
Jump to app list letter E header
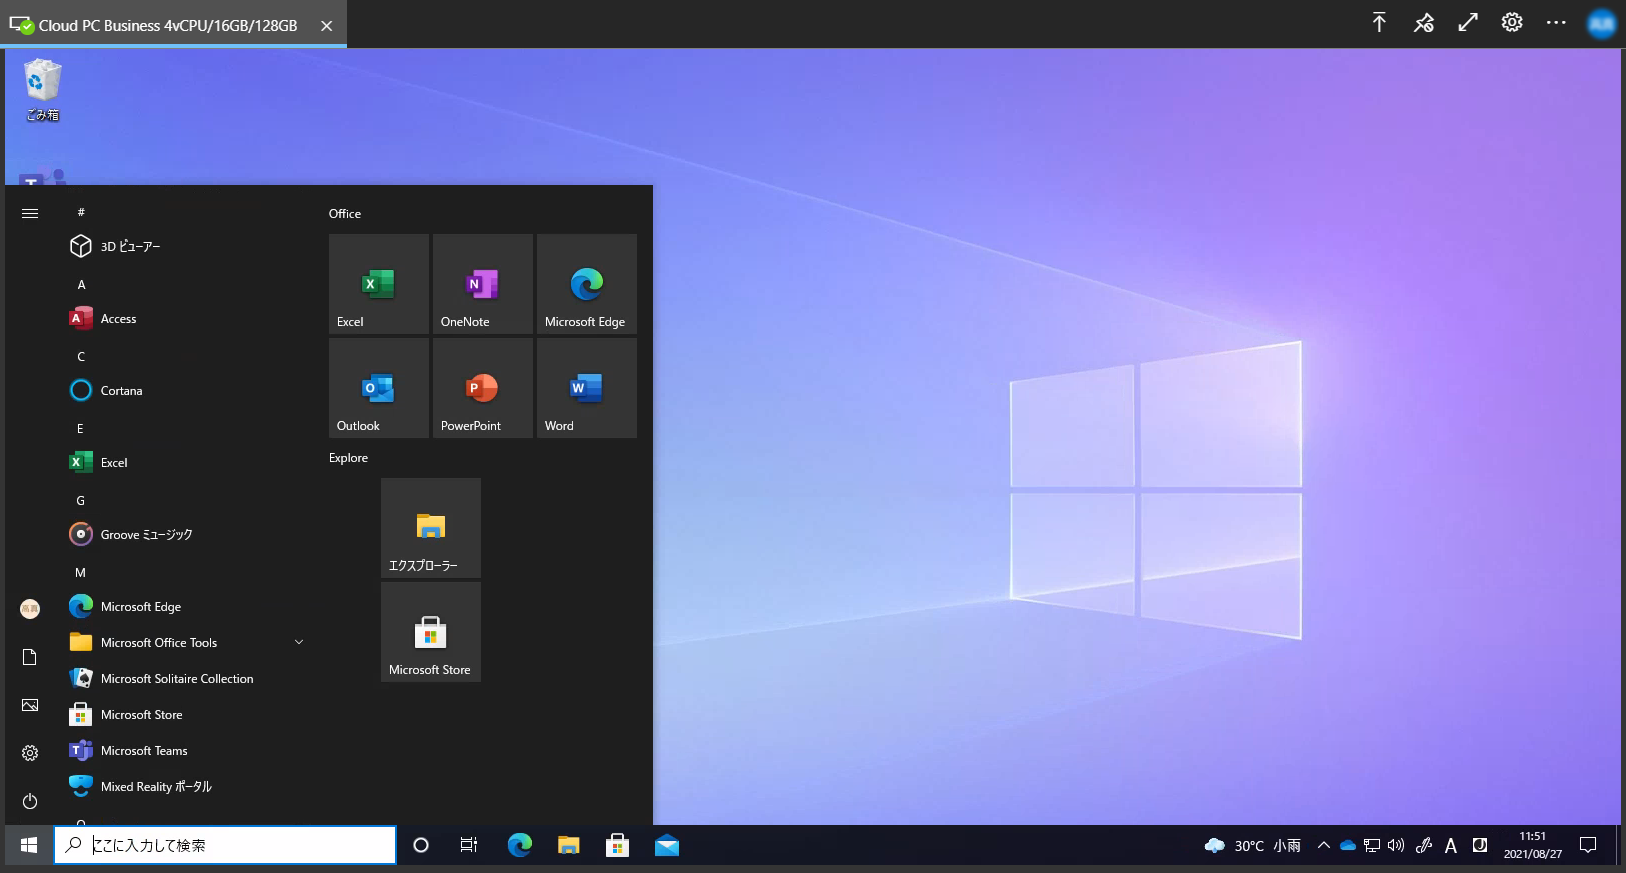pyautogui.click(x=81, y=429)
